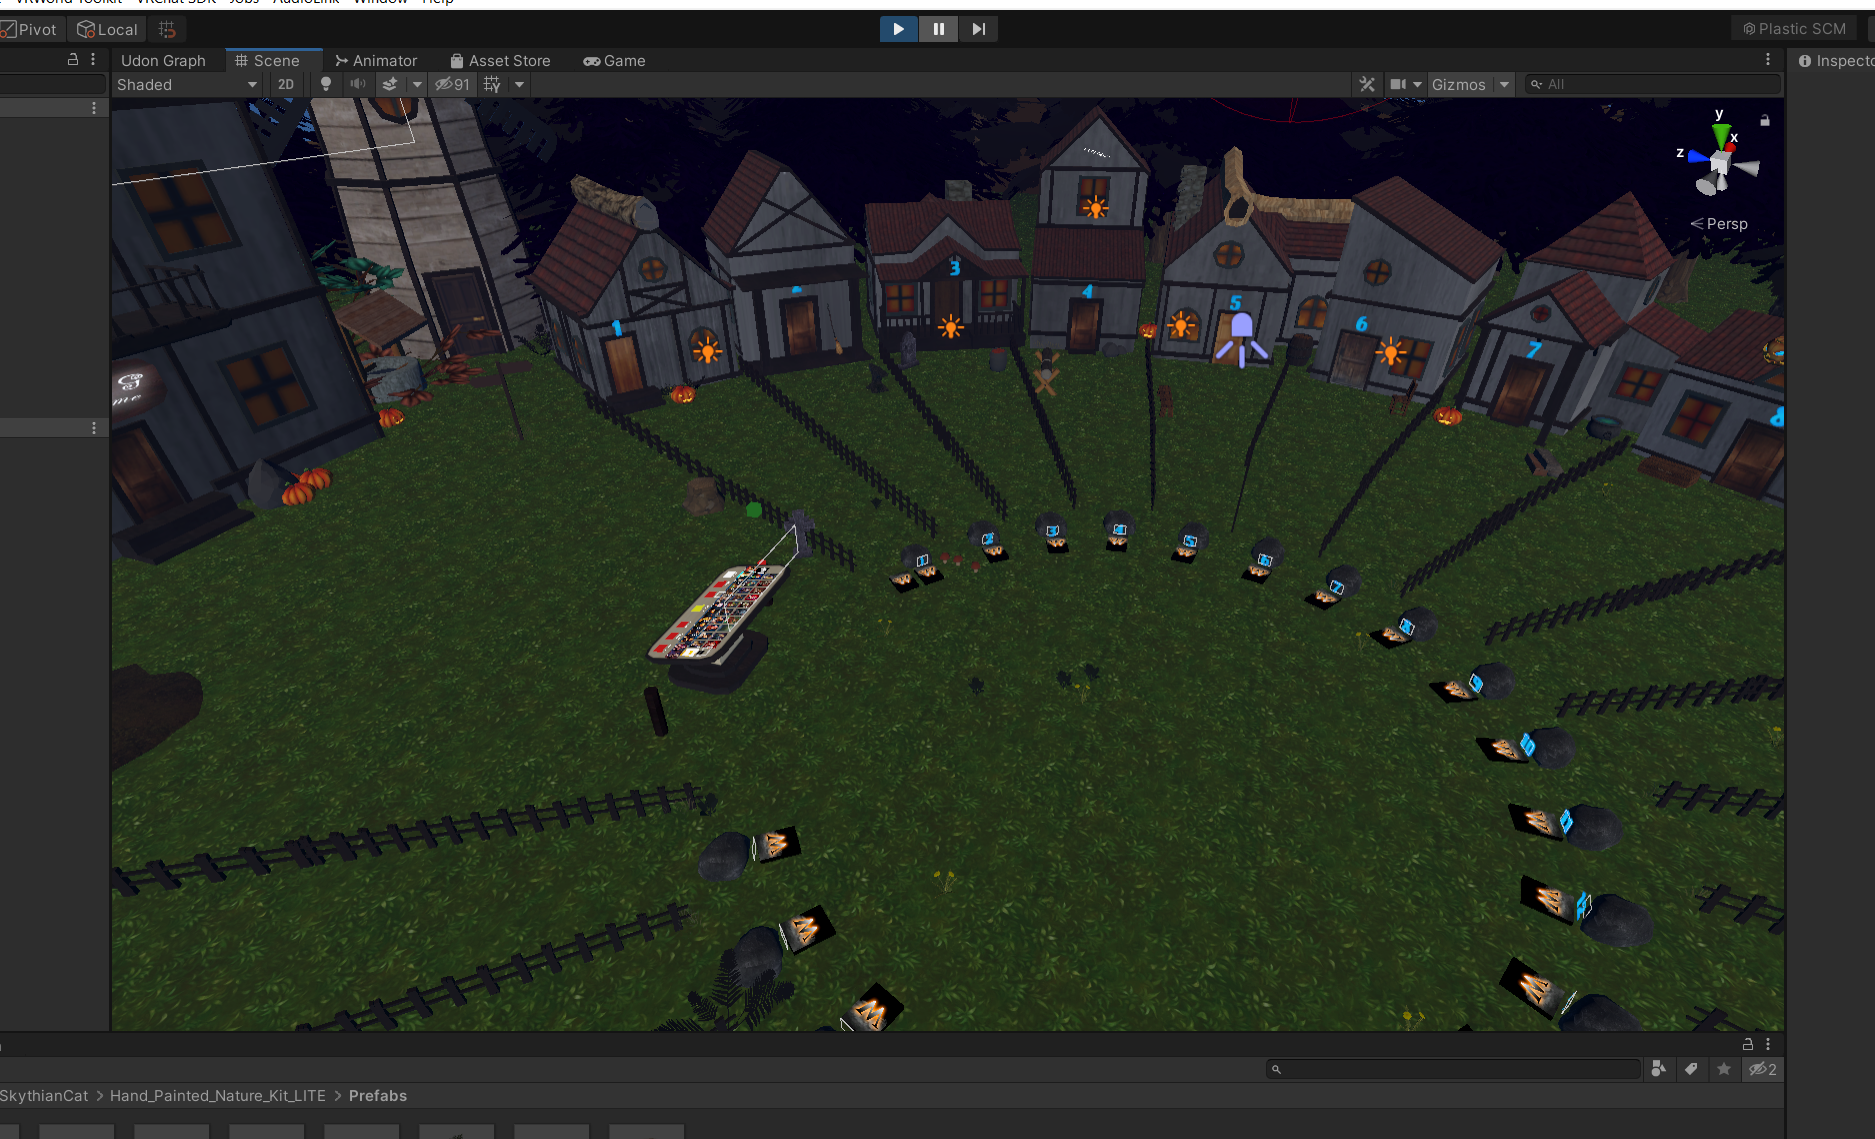Toggle 2D view mode in the scene toolbar
This screenshot has width=1875, height=1139.
click(x=286, y=85)
